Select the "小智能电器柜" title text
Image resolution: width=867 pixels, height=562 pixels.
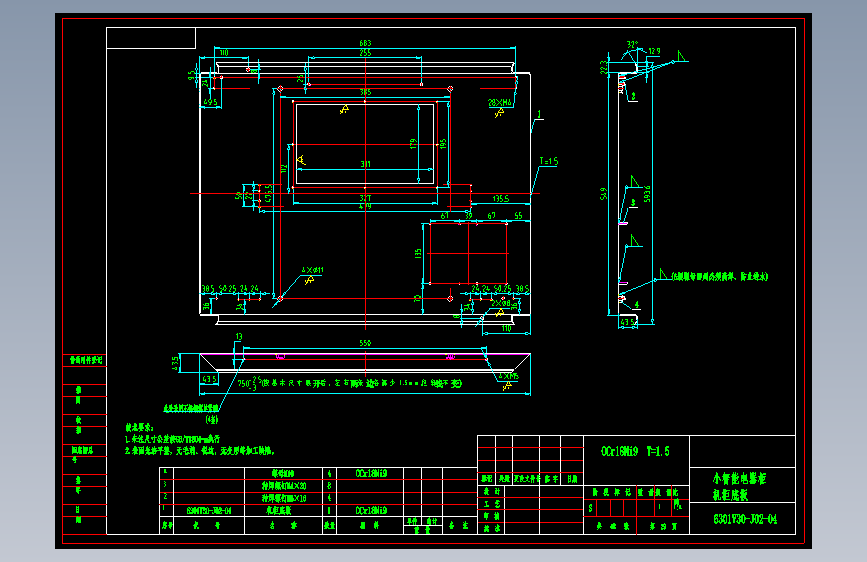coord(739,478)
